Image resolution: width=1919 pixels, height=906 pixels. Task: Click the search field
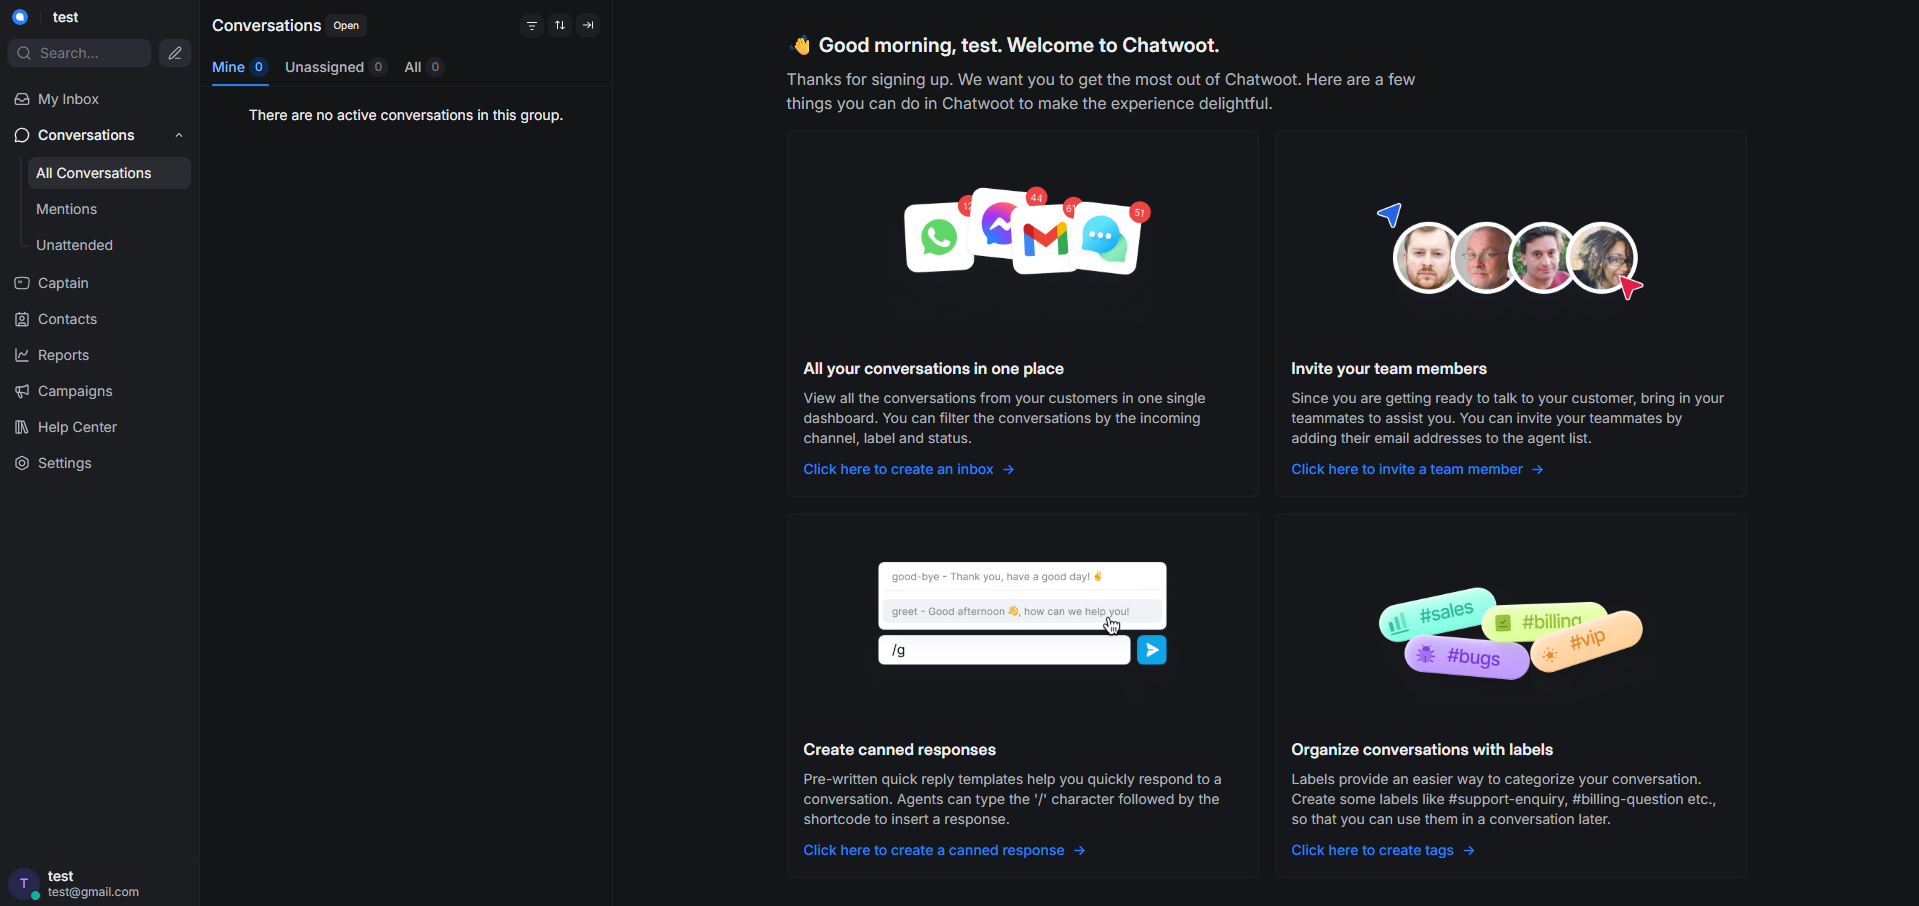point(79,52)
